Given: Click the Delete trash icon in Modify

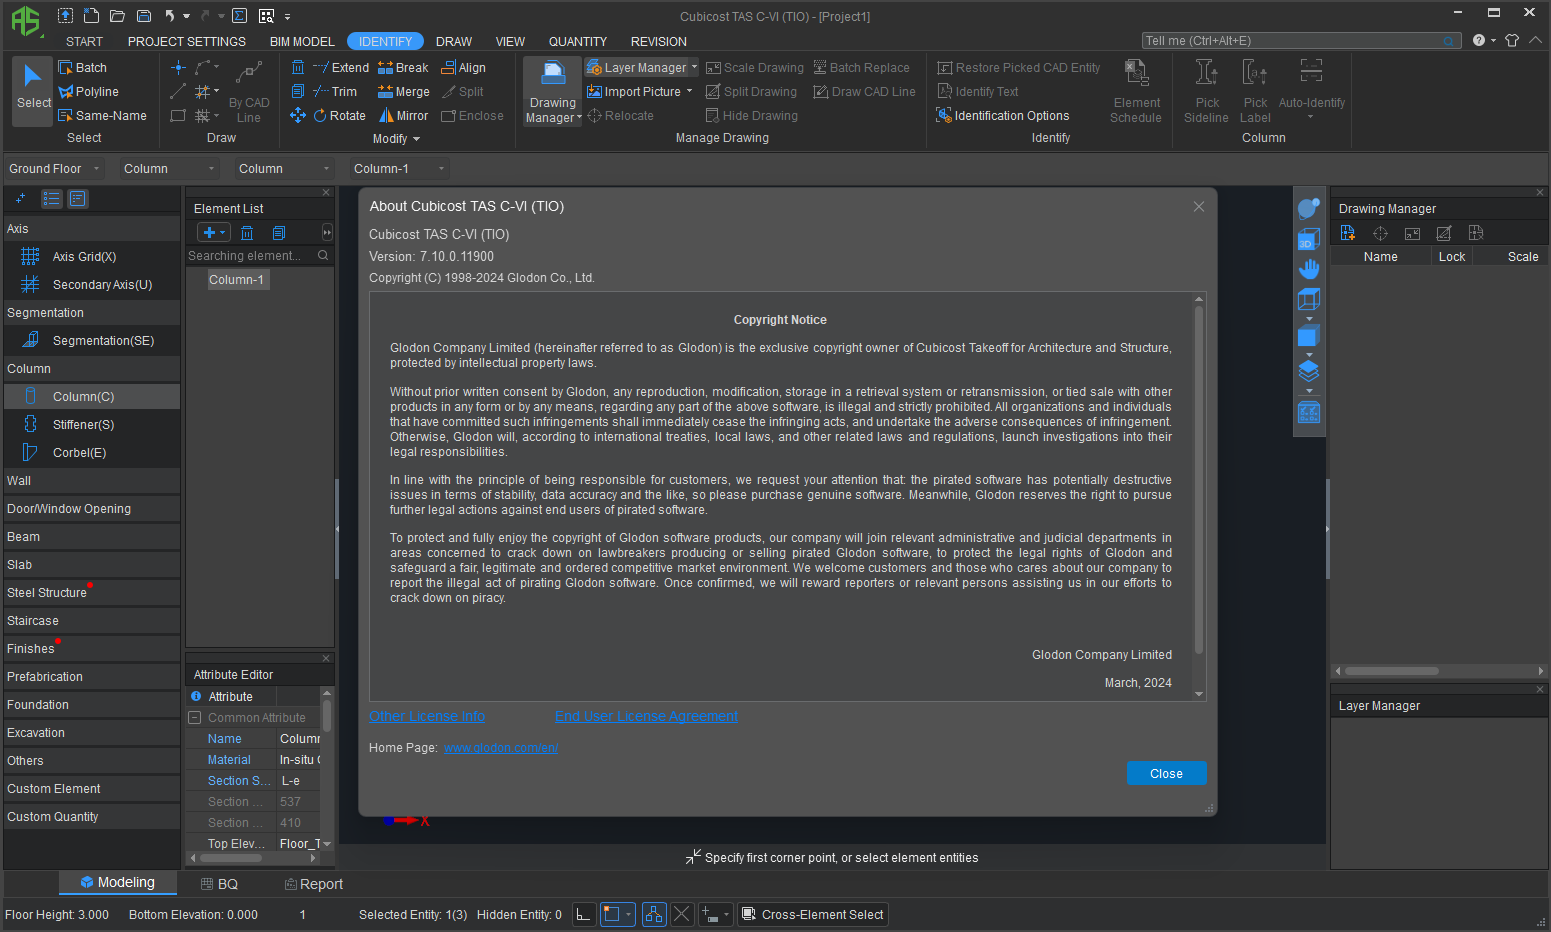Looking at the screenshot, I should (x=298, y=68).
